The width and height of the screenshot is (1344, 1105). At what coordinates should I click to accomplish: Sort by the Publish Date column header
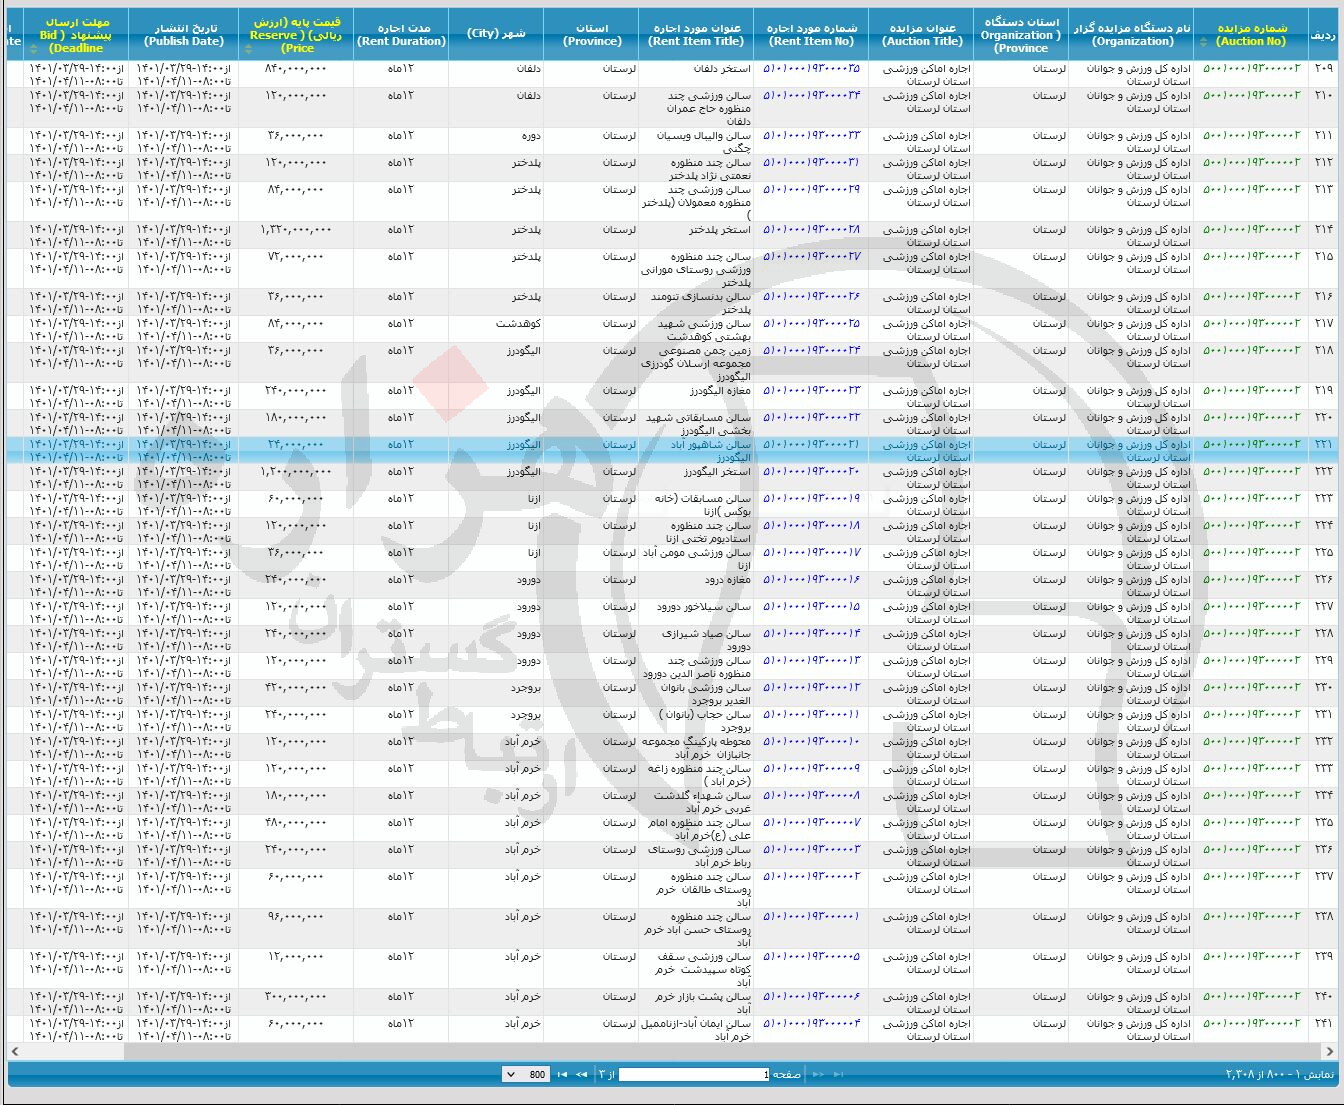[184, 35]
